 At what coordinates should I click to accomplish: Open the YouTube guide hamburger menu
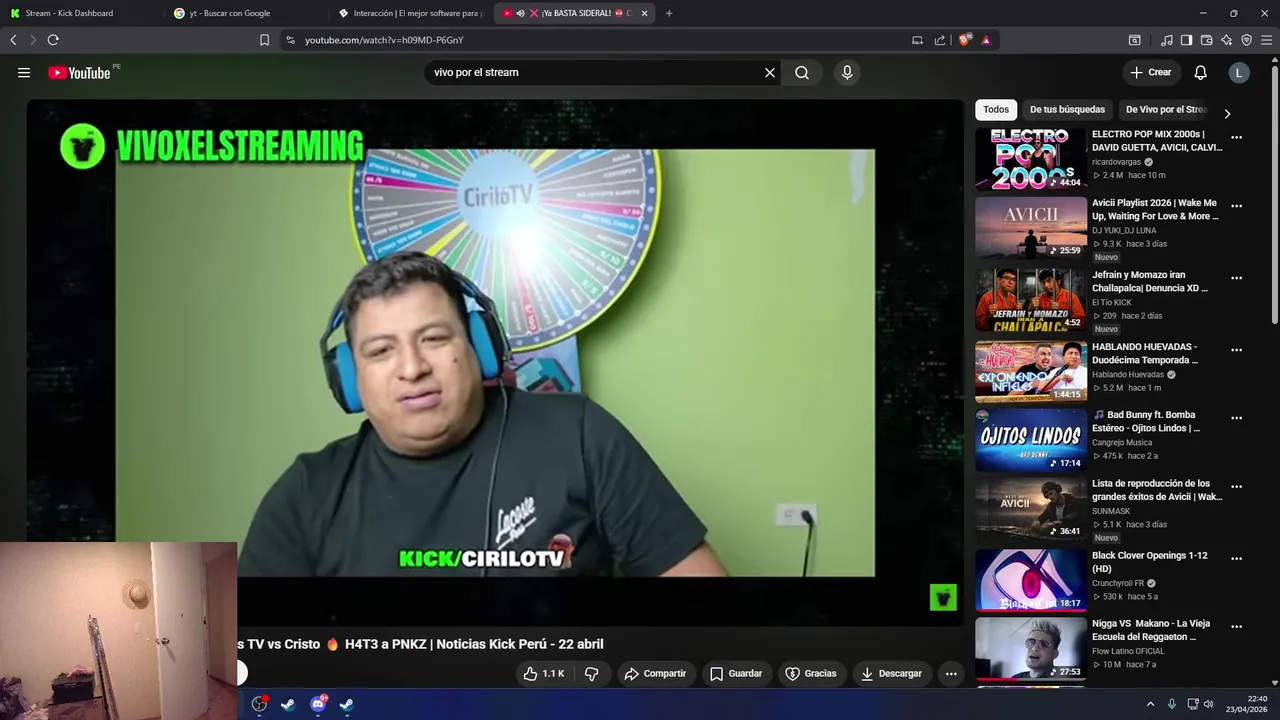point(24,72)
